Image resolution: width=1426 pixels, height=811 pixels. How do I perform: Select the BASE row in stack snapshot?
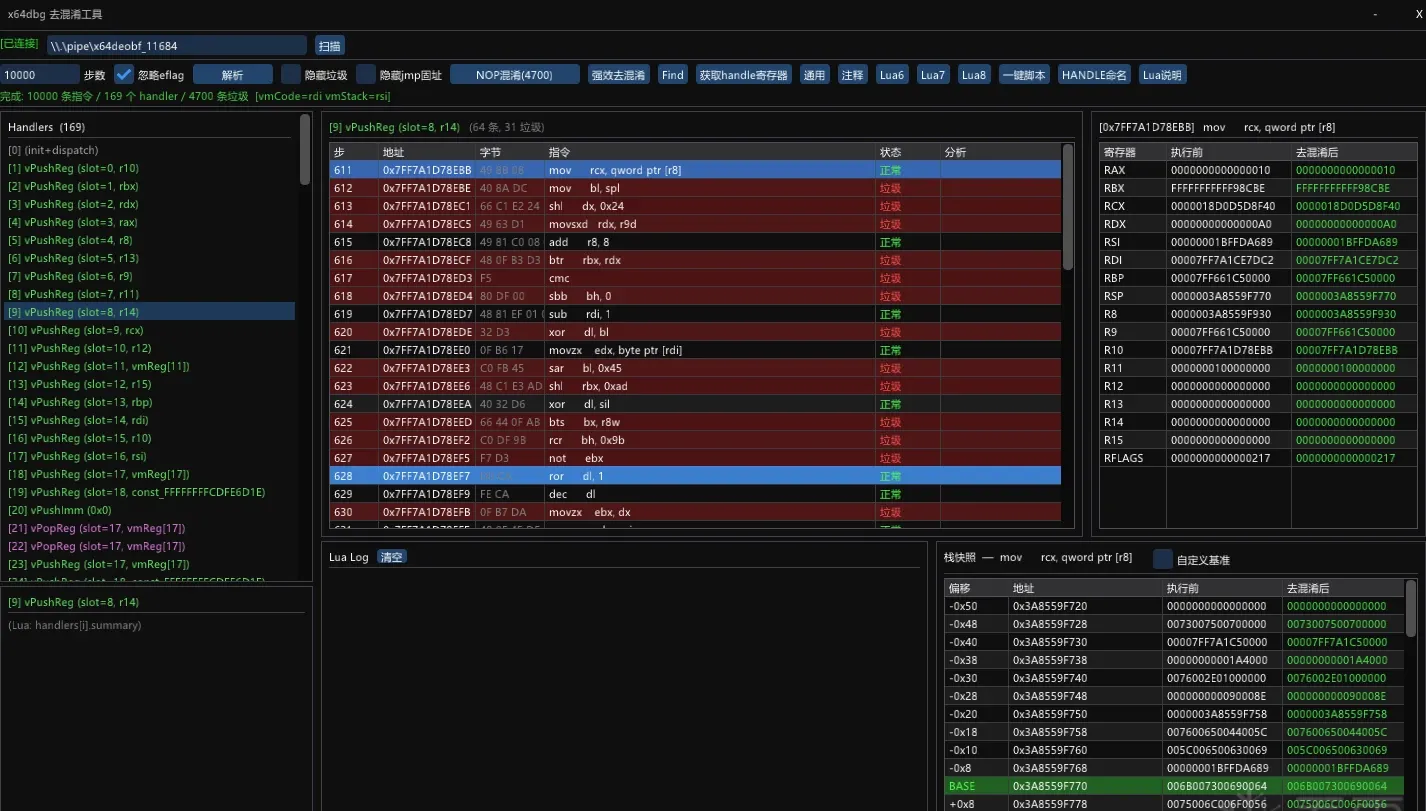click(x=1175, y=786)
